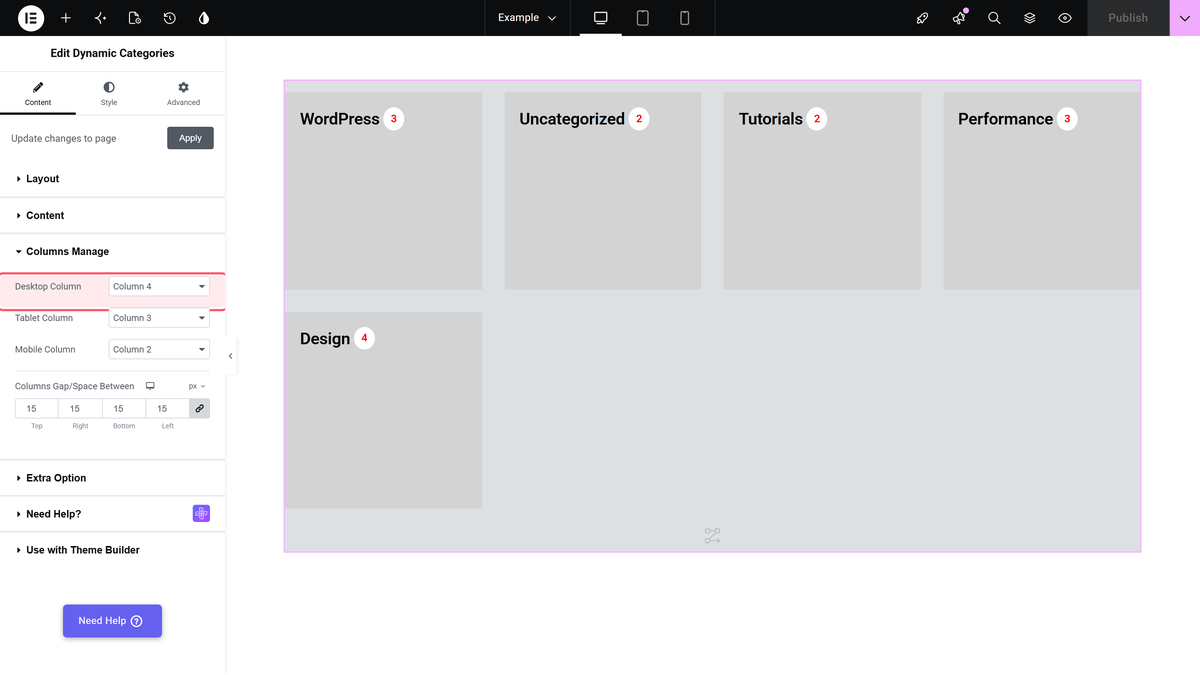Click the purple Need Help widget icon
This screenshot has height=675, width=1200.
201,514
